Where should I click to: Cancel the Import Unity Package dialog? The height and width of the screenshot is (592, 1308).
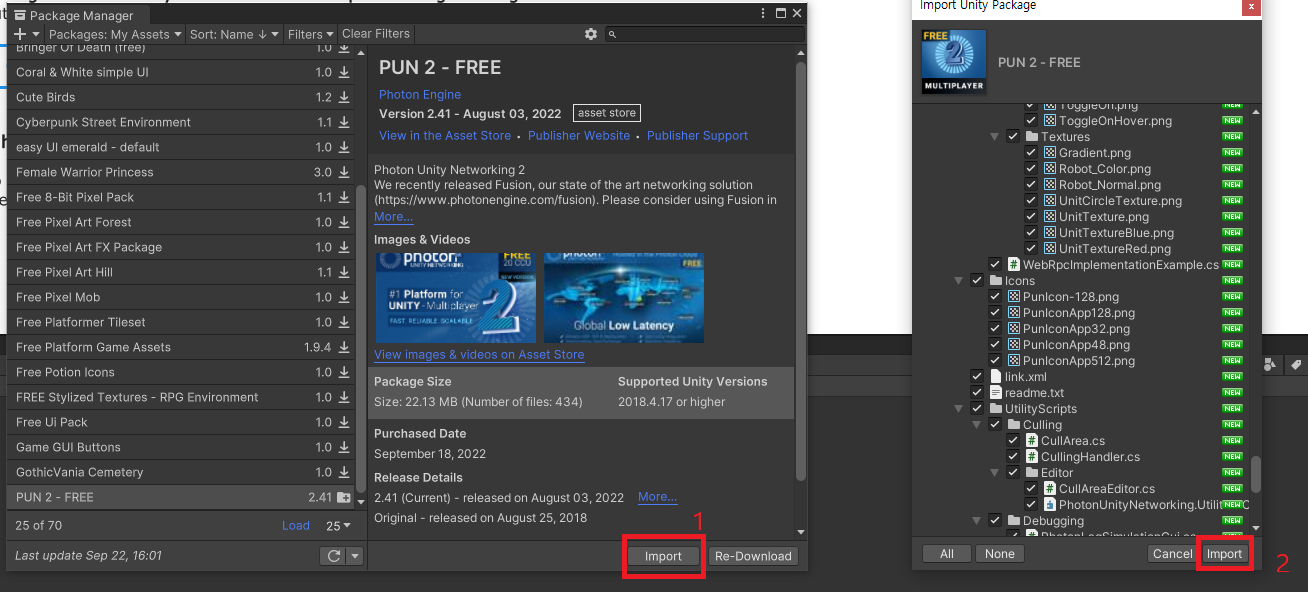(x=1172, y=553)
